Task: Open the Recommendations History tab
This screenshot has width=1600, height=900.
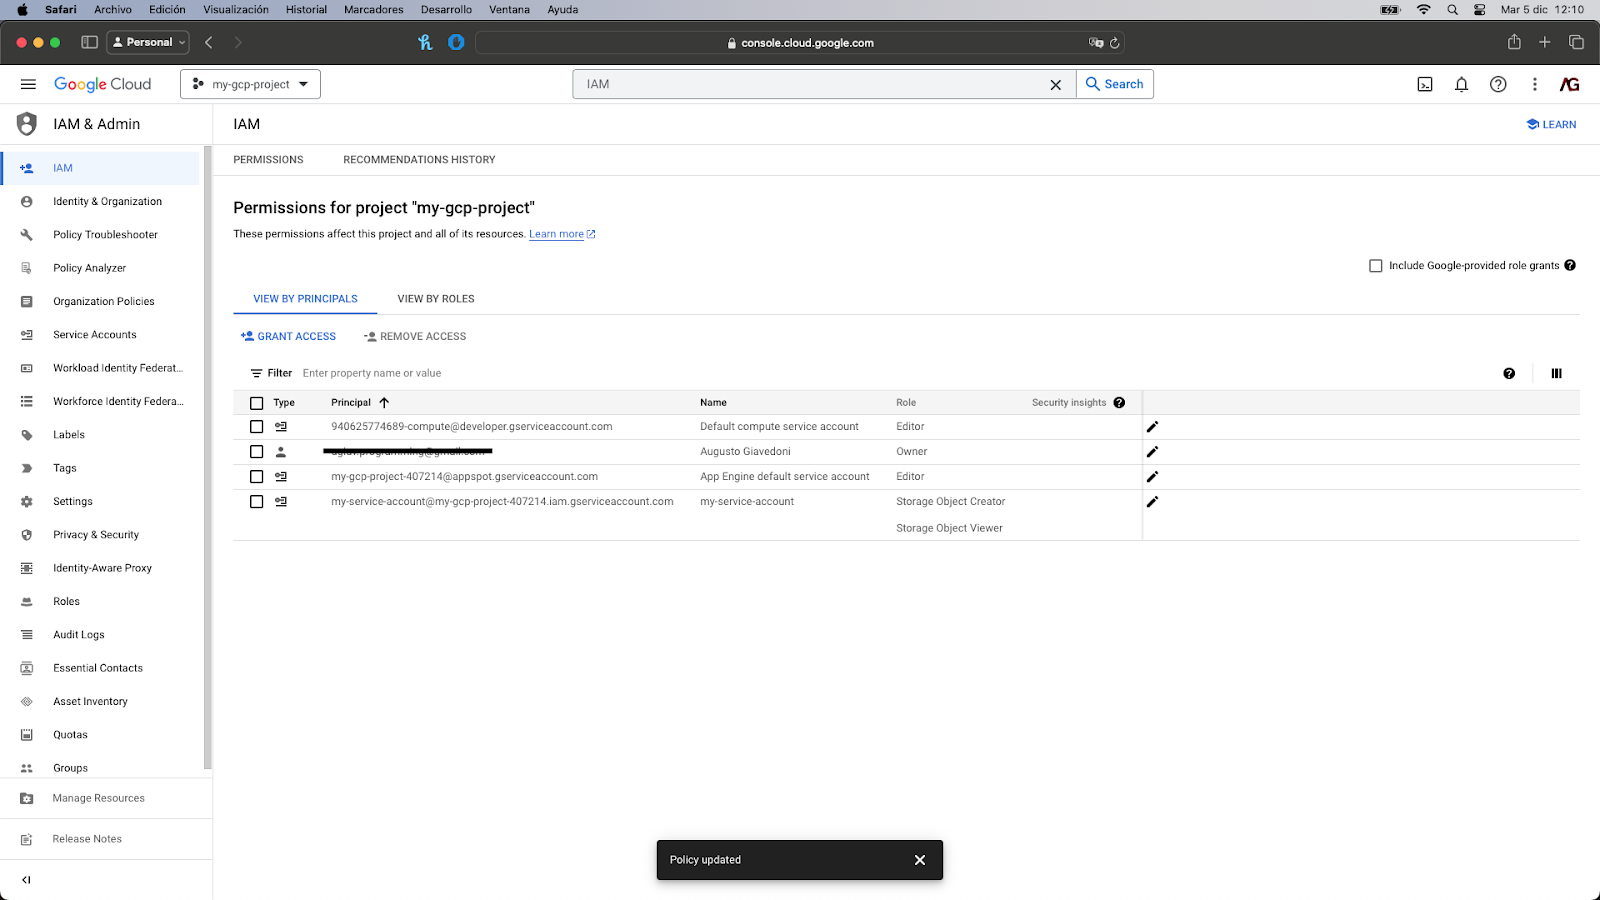Action: coord(419,160)
